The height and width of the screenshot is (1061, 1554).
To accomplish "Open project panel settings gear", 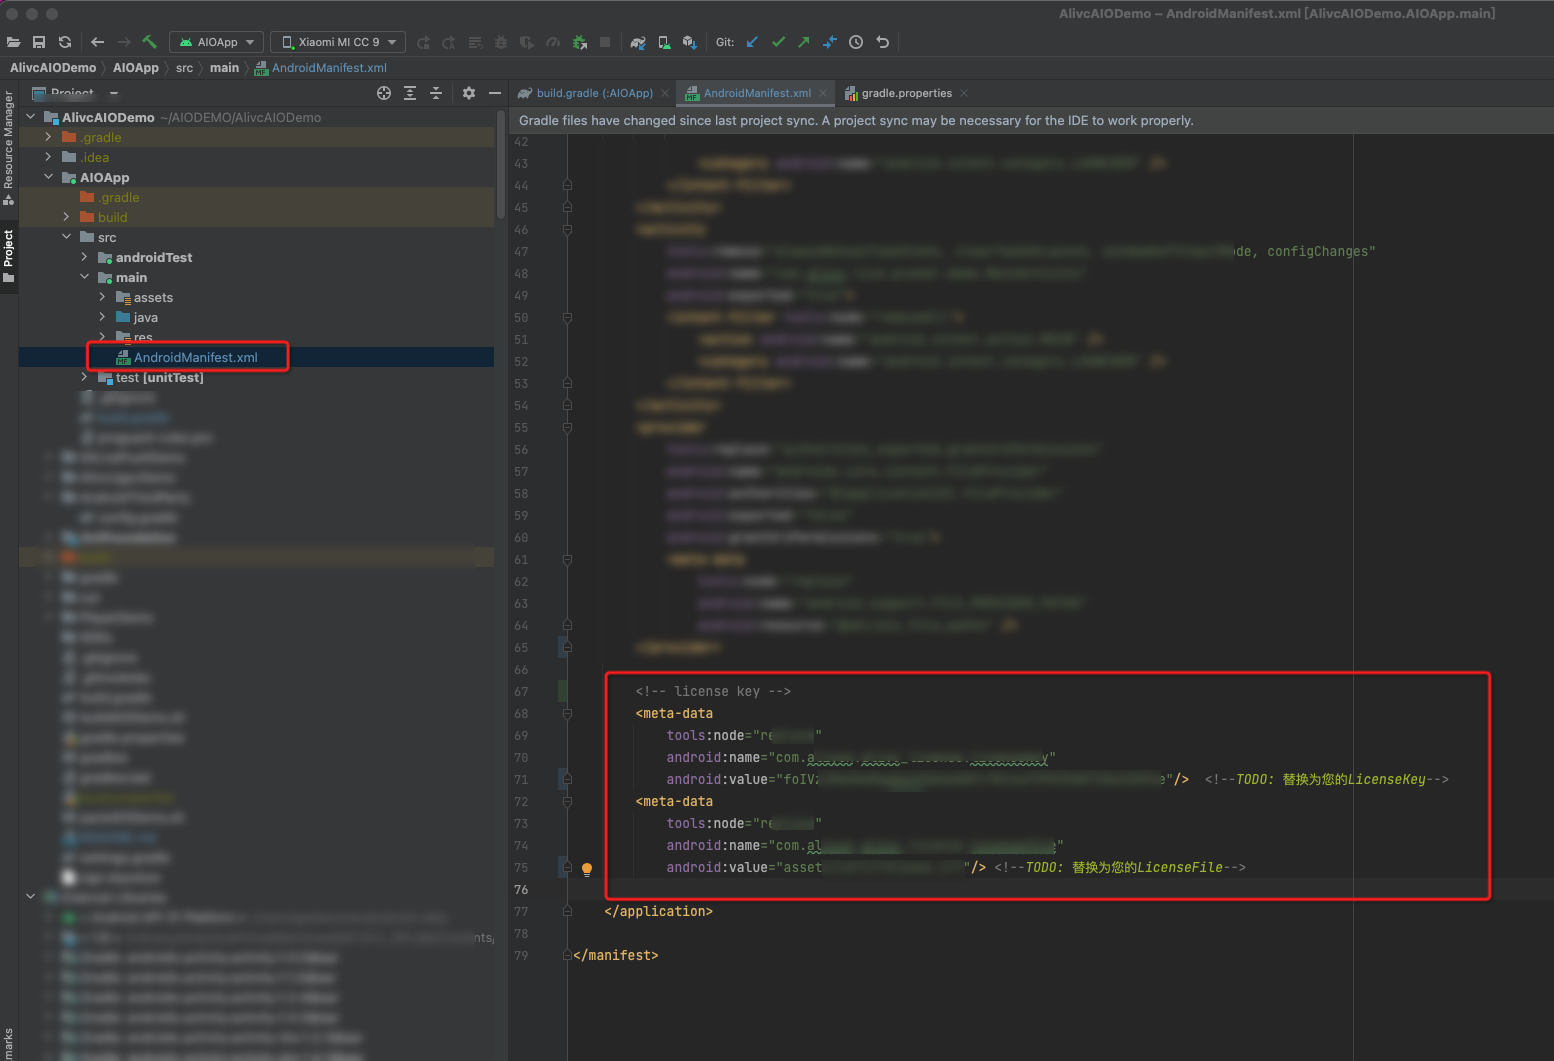I will coord(469,93).
